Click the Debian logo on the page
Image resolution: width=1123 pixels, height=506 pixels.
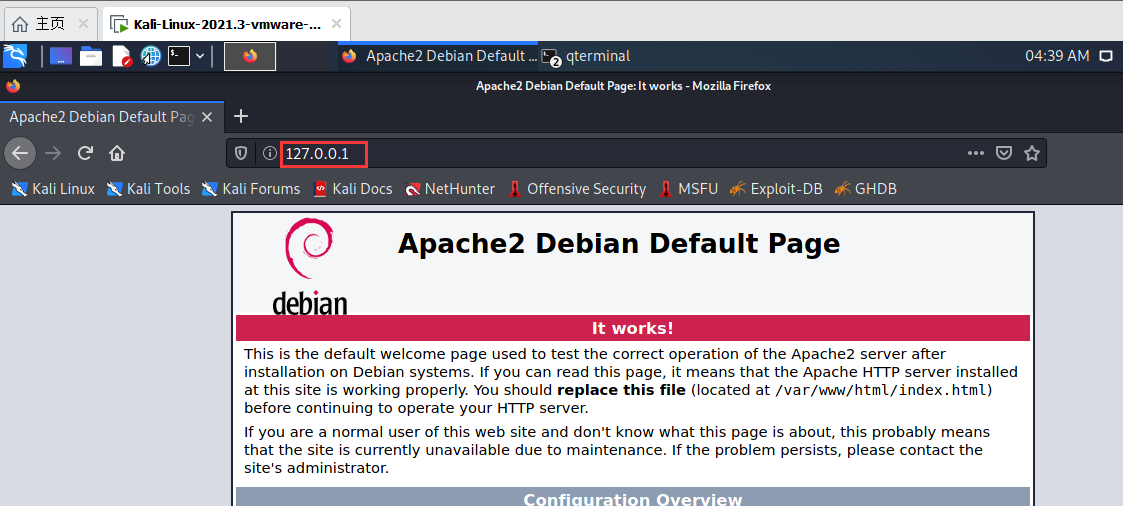pos(309,267)
